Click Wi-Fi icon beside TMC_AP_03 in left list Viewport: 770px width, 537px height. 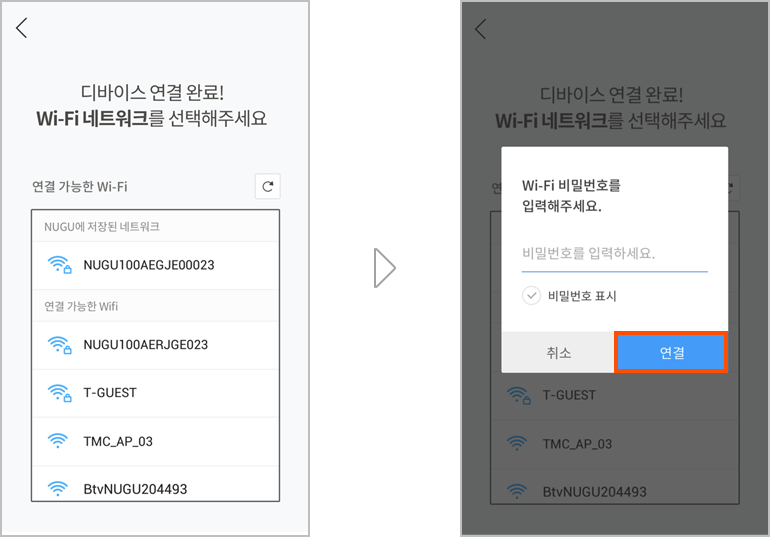click(x=57, y=440)
